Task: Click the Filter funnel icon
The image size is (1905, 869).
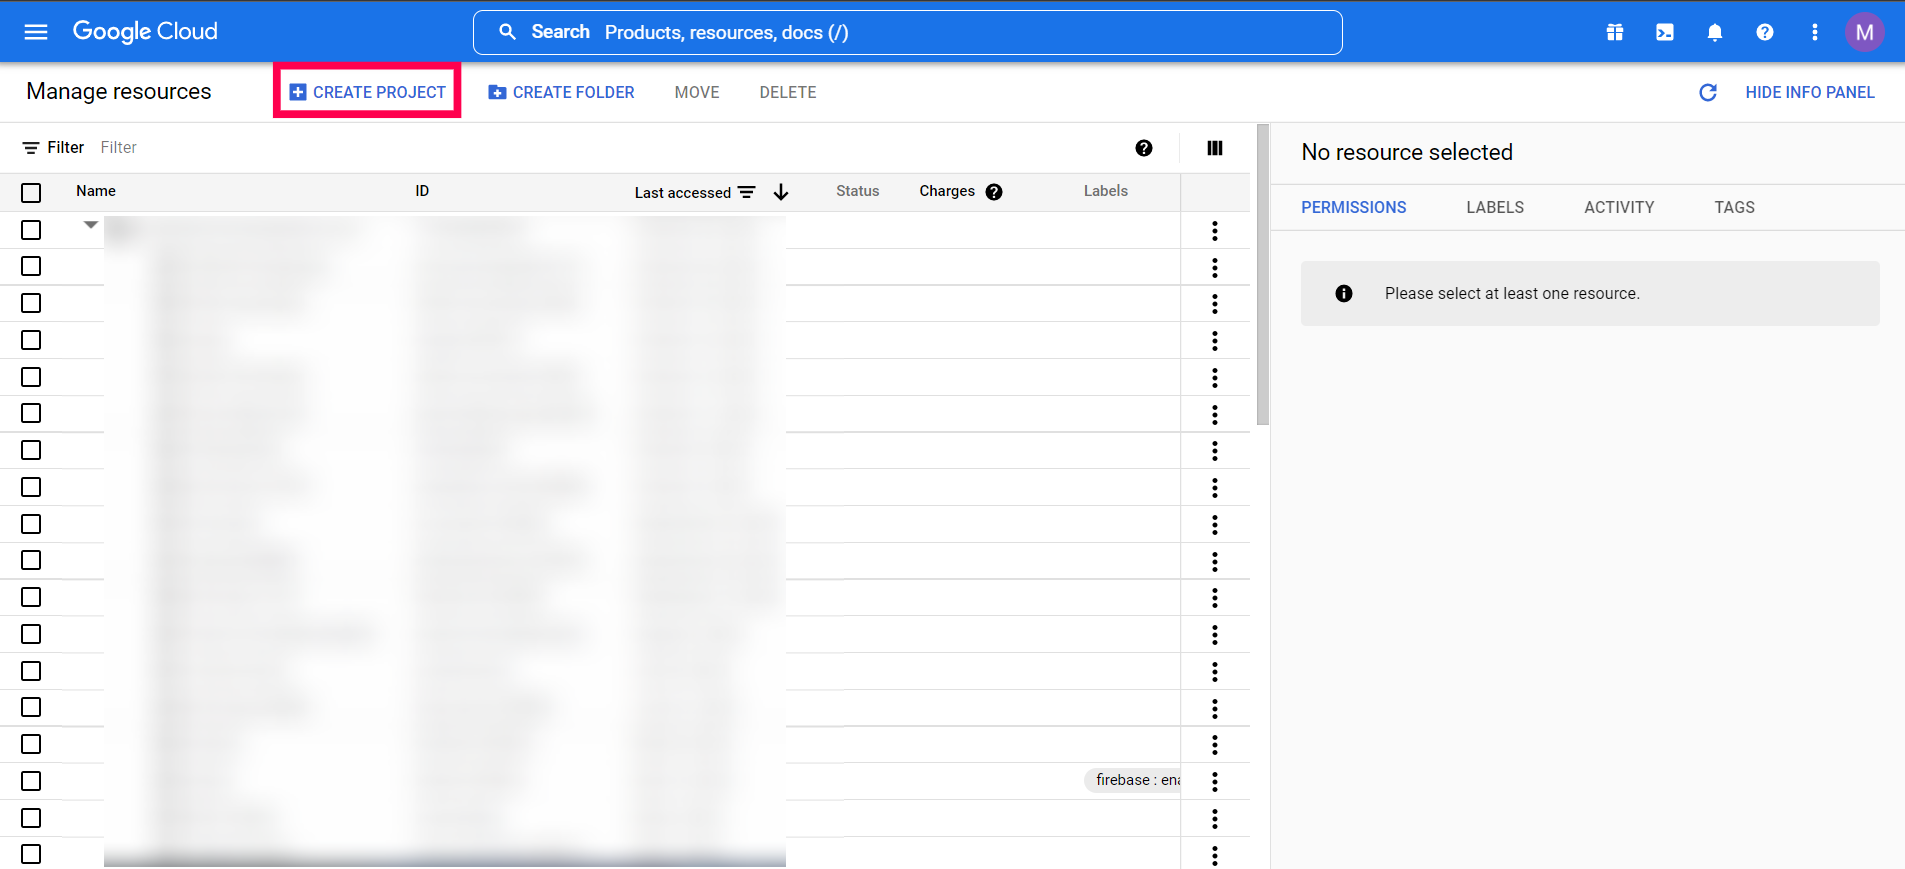Action: pyautogui.click(x=31, y=148)
